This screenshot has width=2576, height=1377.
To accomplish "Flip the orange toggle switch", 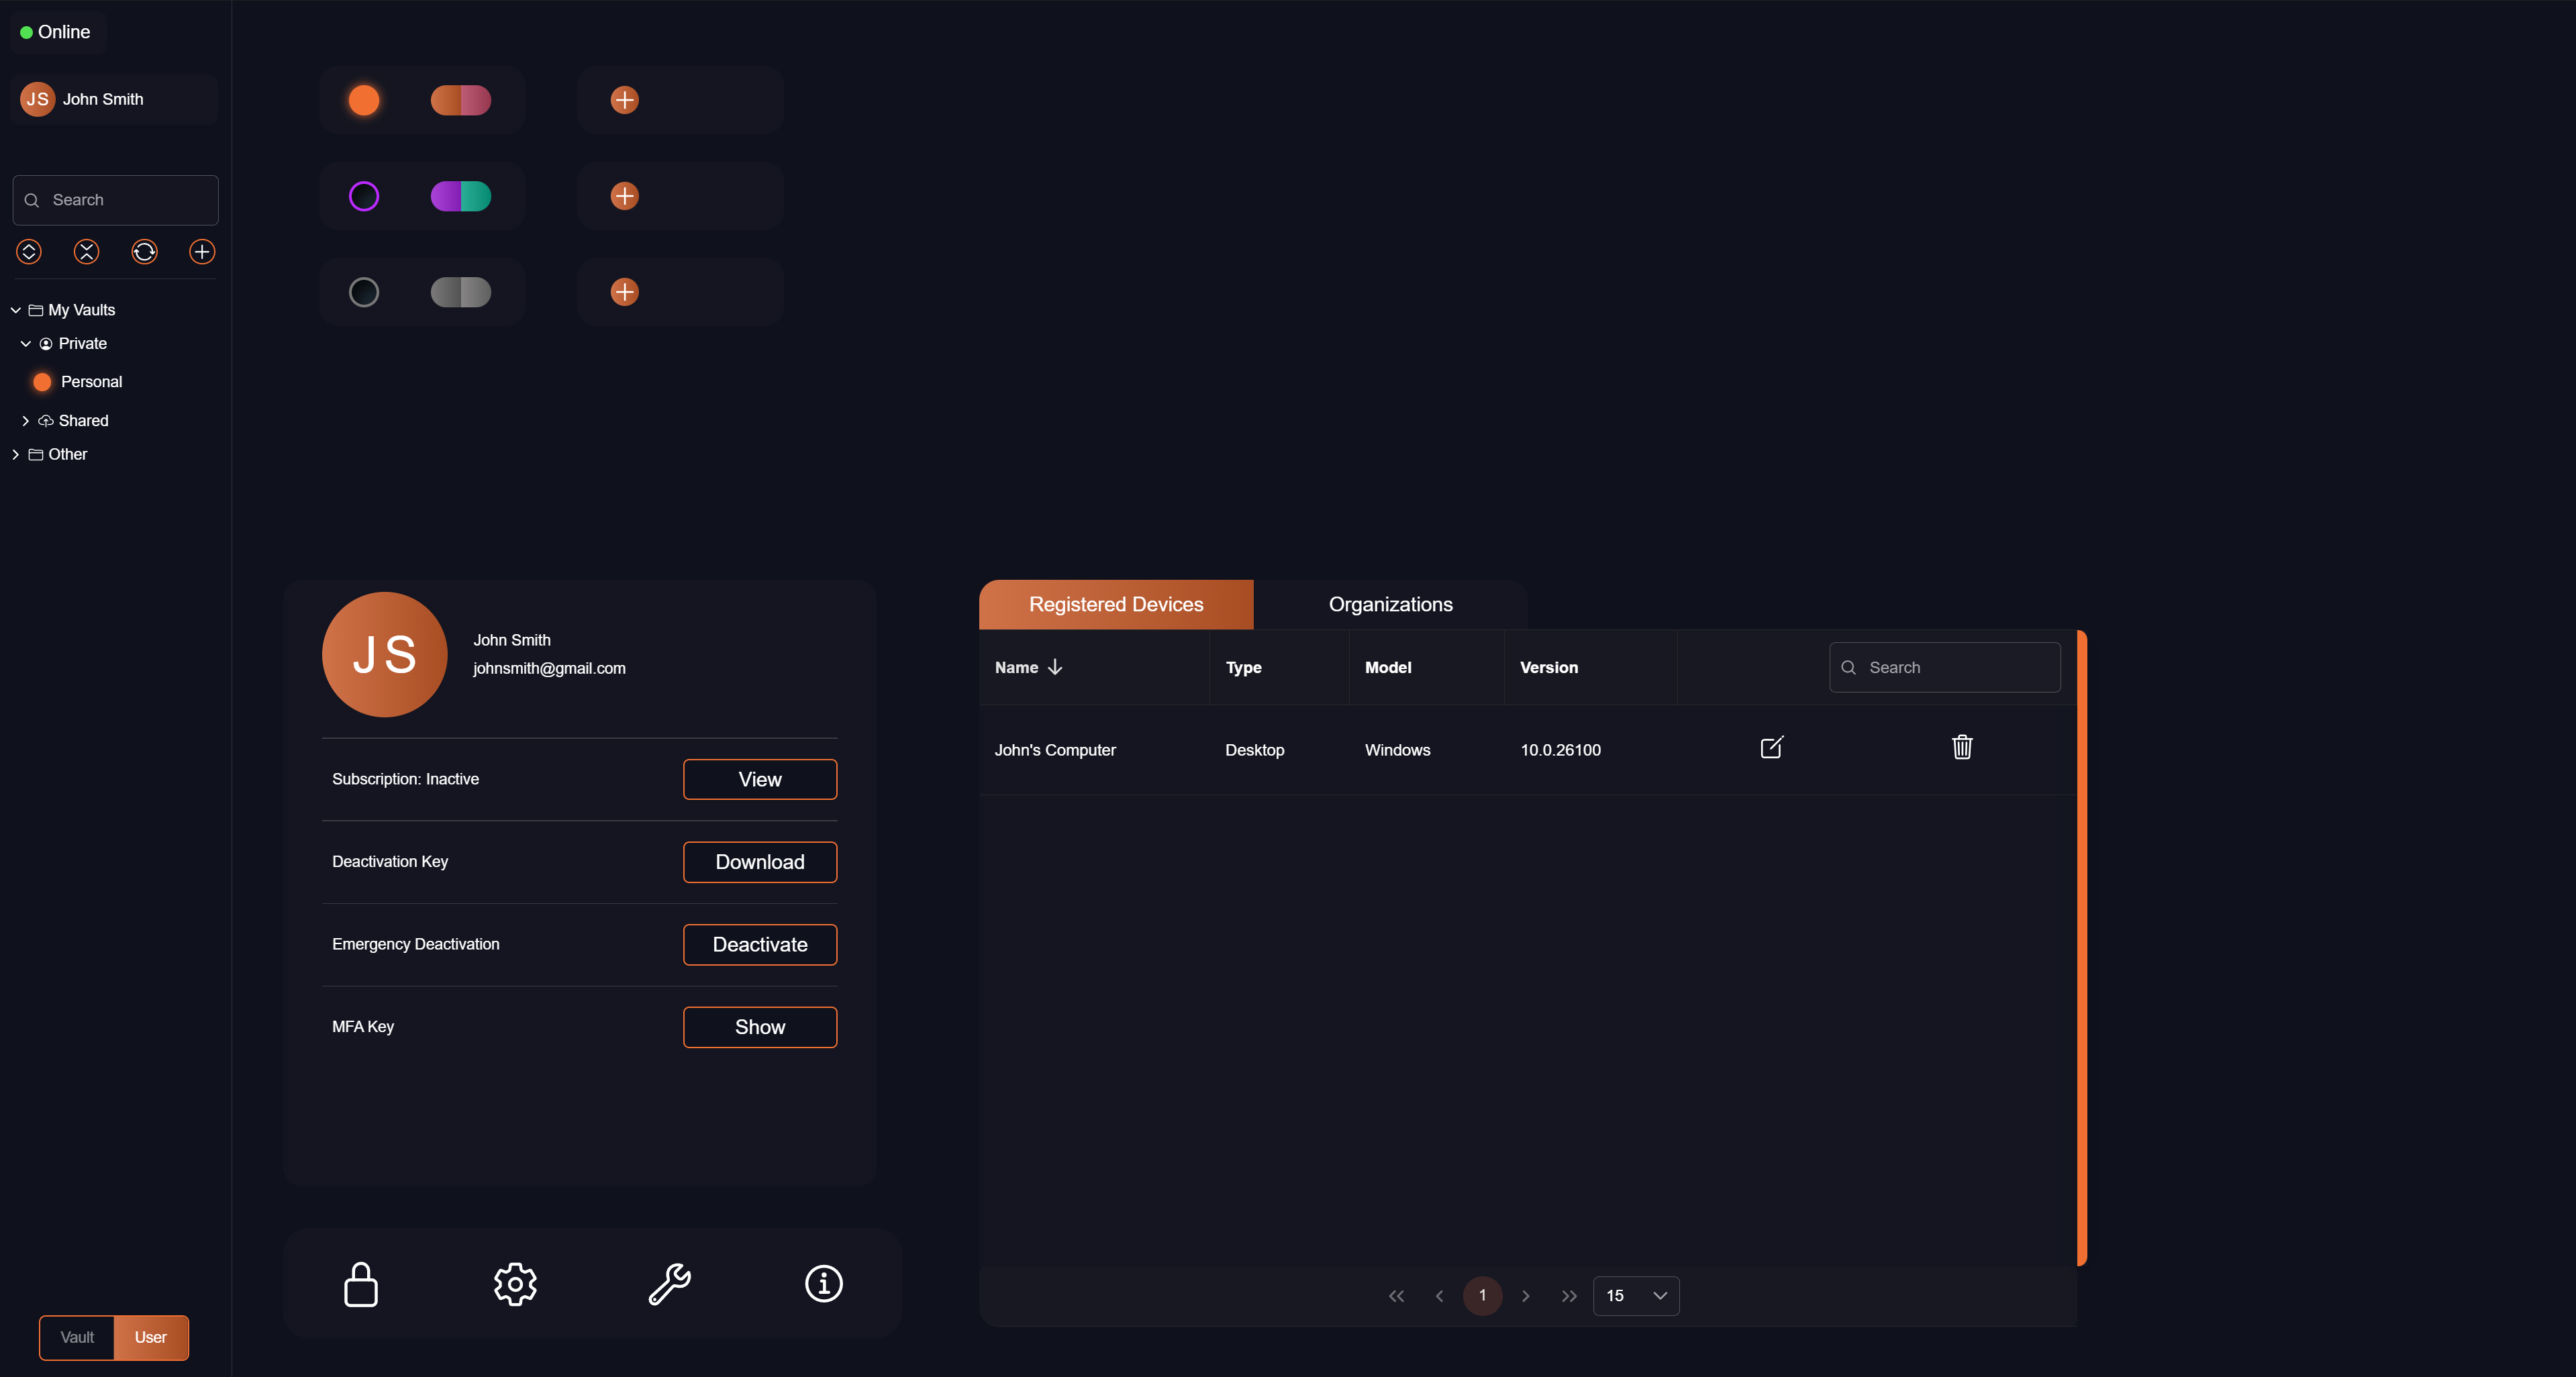I will 460,100.
